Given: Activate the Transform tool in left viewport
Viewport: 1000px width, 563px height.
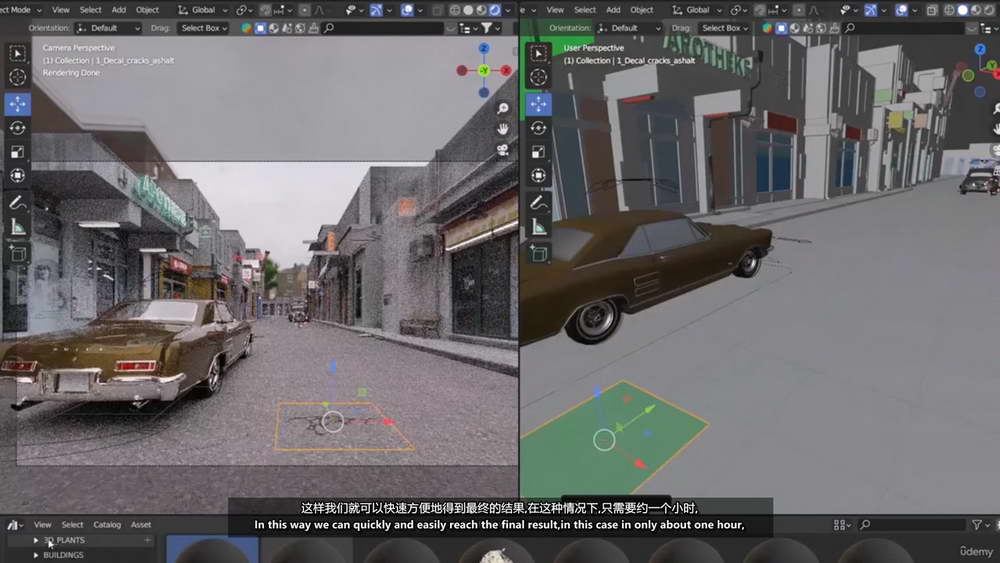Looking at the screenshot, I should click(17, 175).
